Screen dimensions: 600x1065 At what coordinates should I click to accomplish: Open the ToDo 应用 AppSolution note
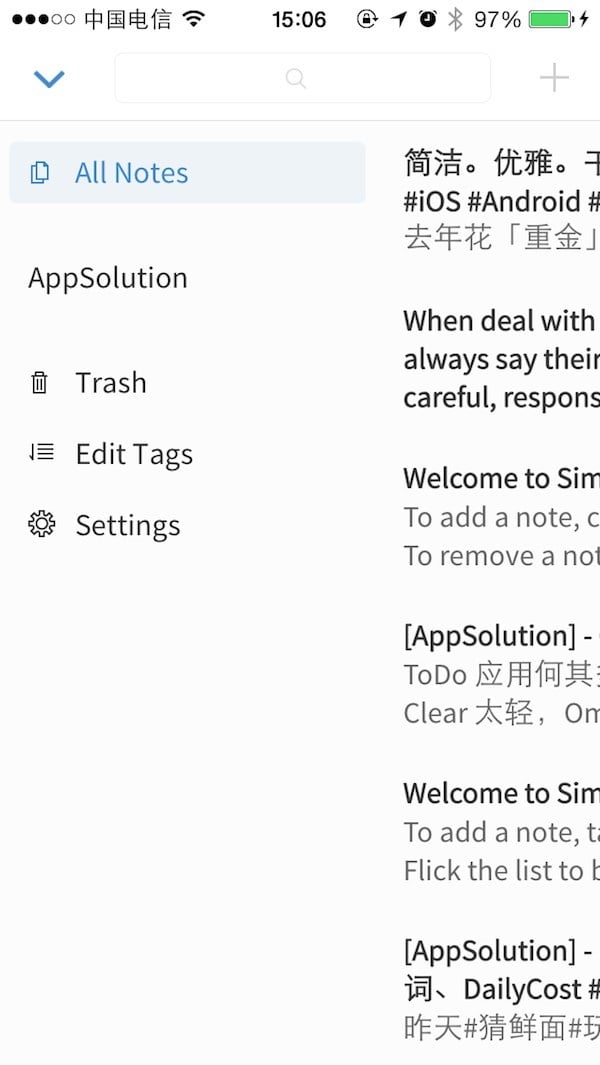(501, 674)
